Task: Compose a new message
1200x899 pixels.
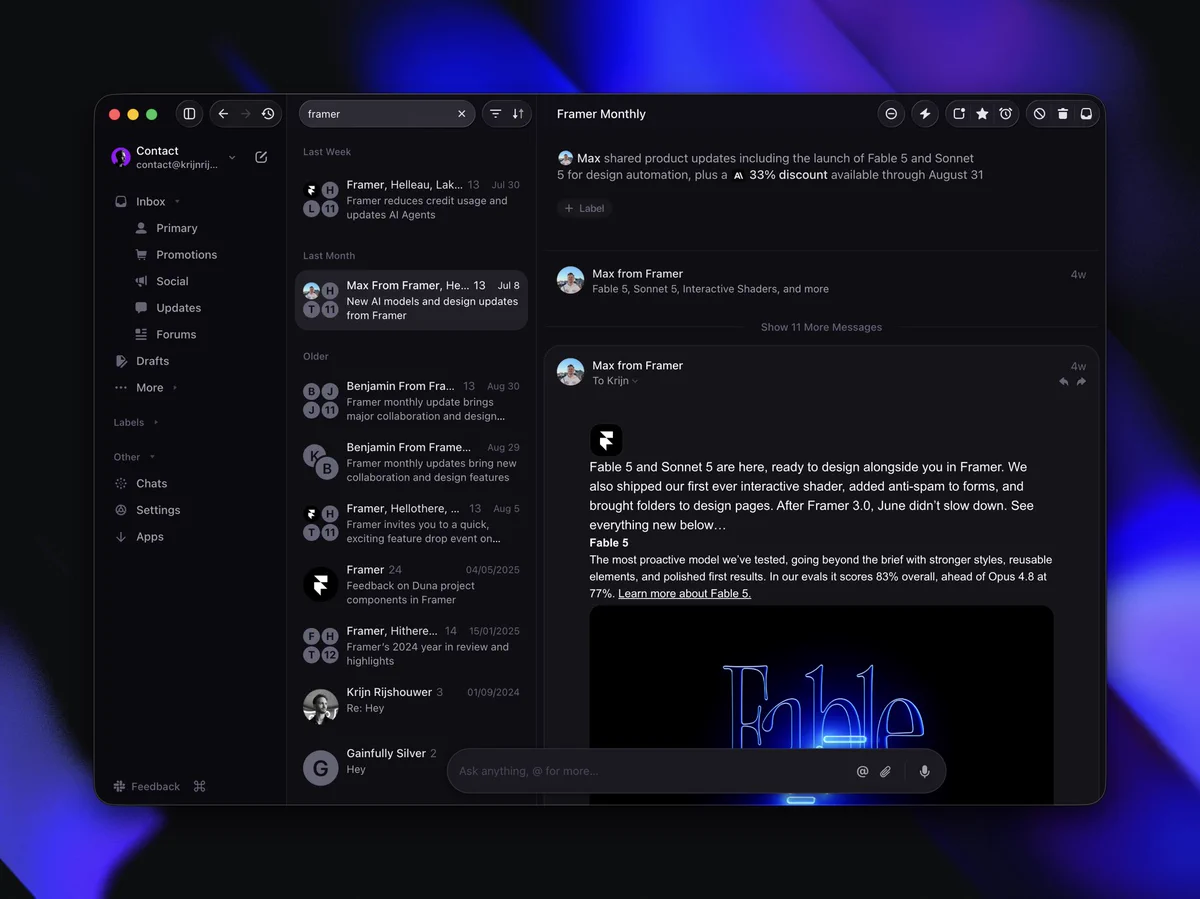Action: coord(261,157)
